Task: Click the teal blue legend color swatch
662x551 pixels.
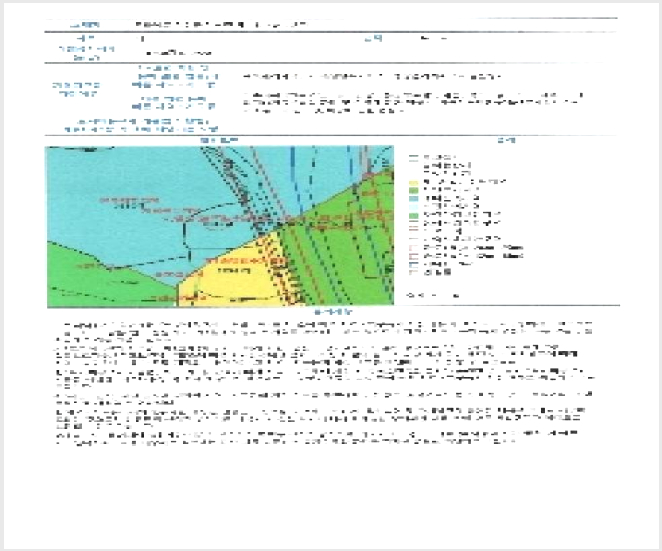Action: (x=413, y=198)
